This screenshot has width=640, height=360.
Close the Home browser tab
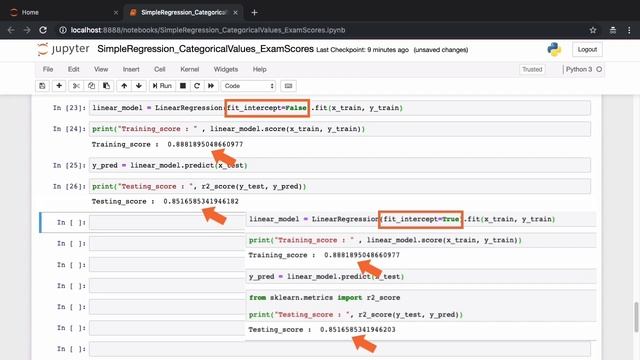click(x=116, y=13)
